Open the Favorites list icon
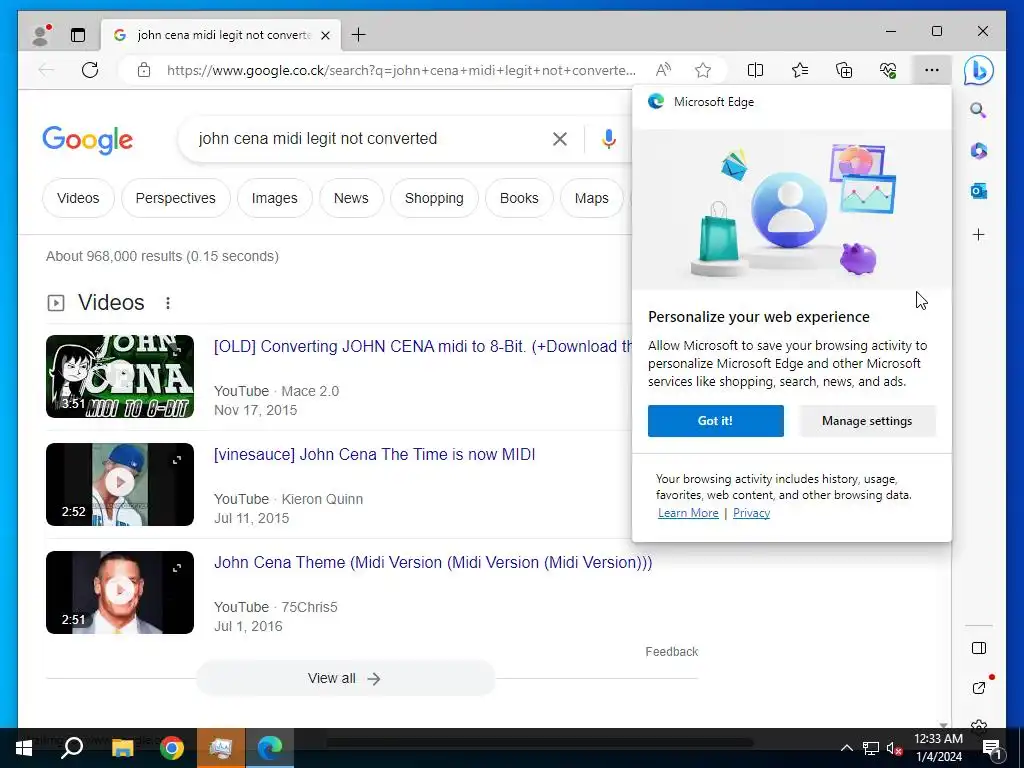 point(799,70)
